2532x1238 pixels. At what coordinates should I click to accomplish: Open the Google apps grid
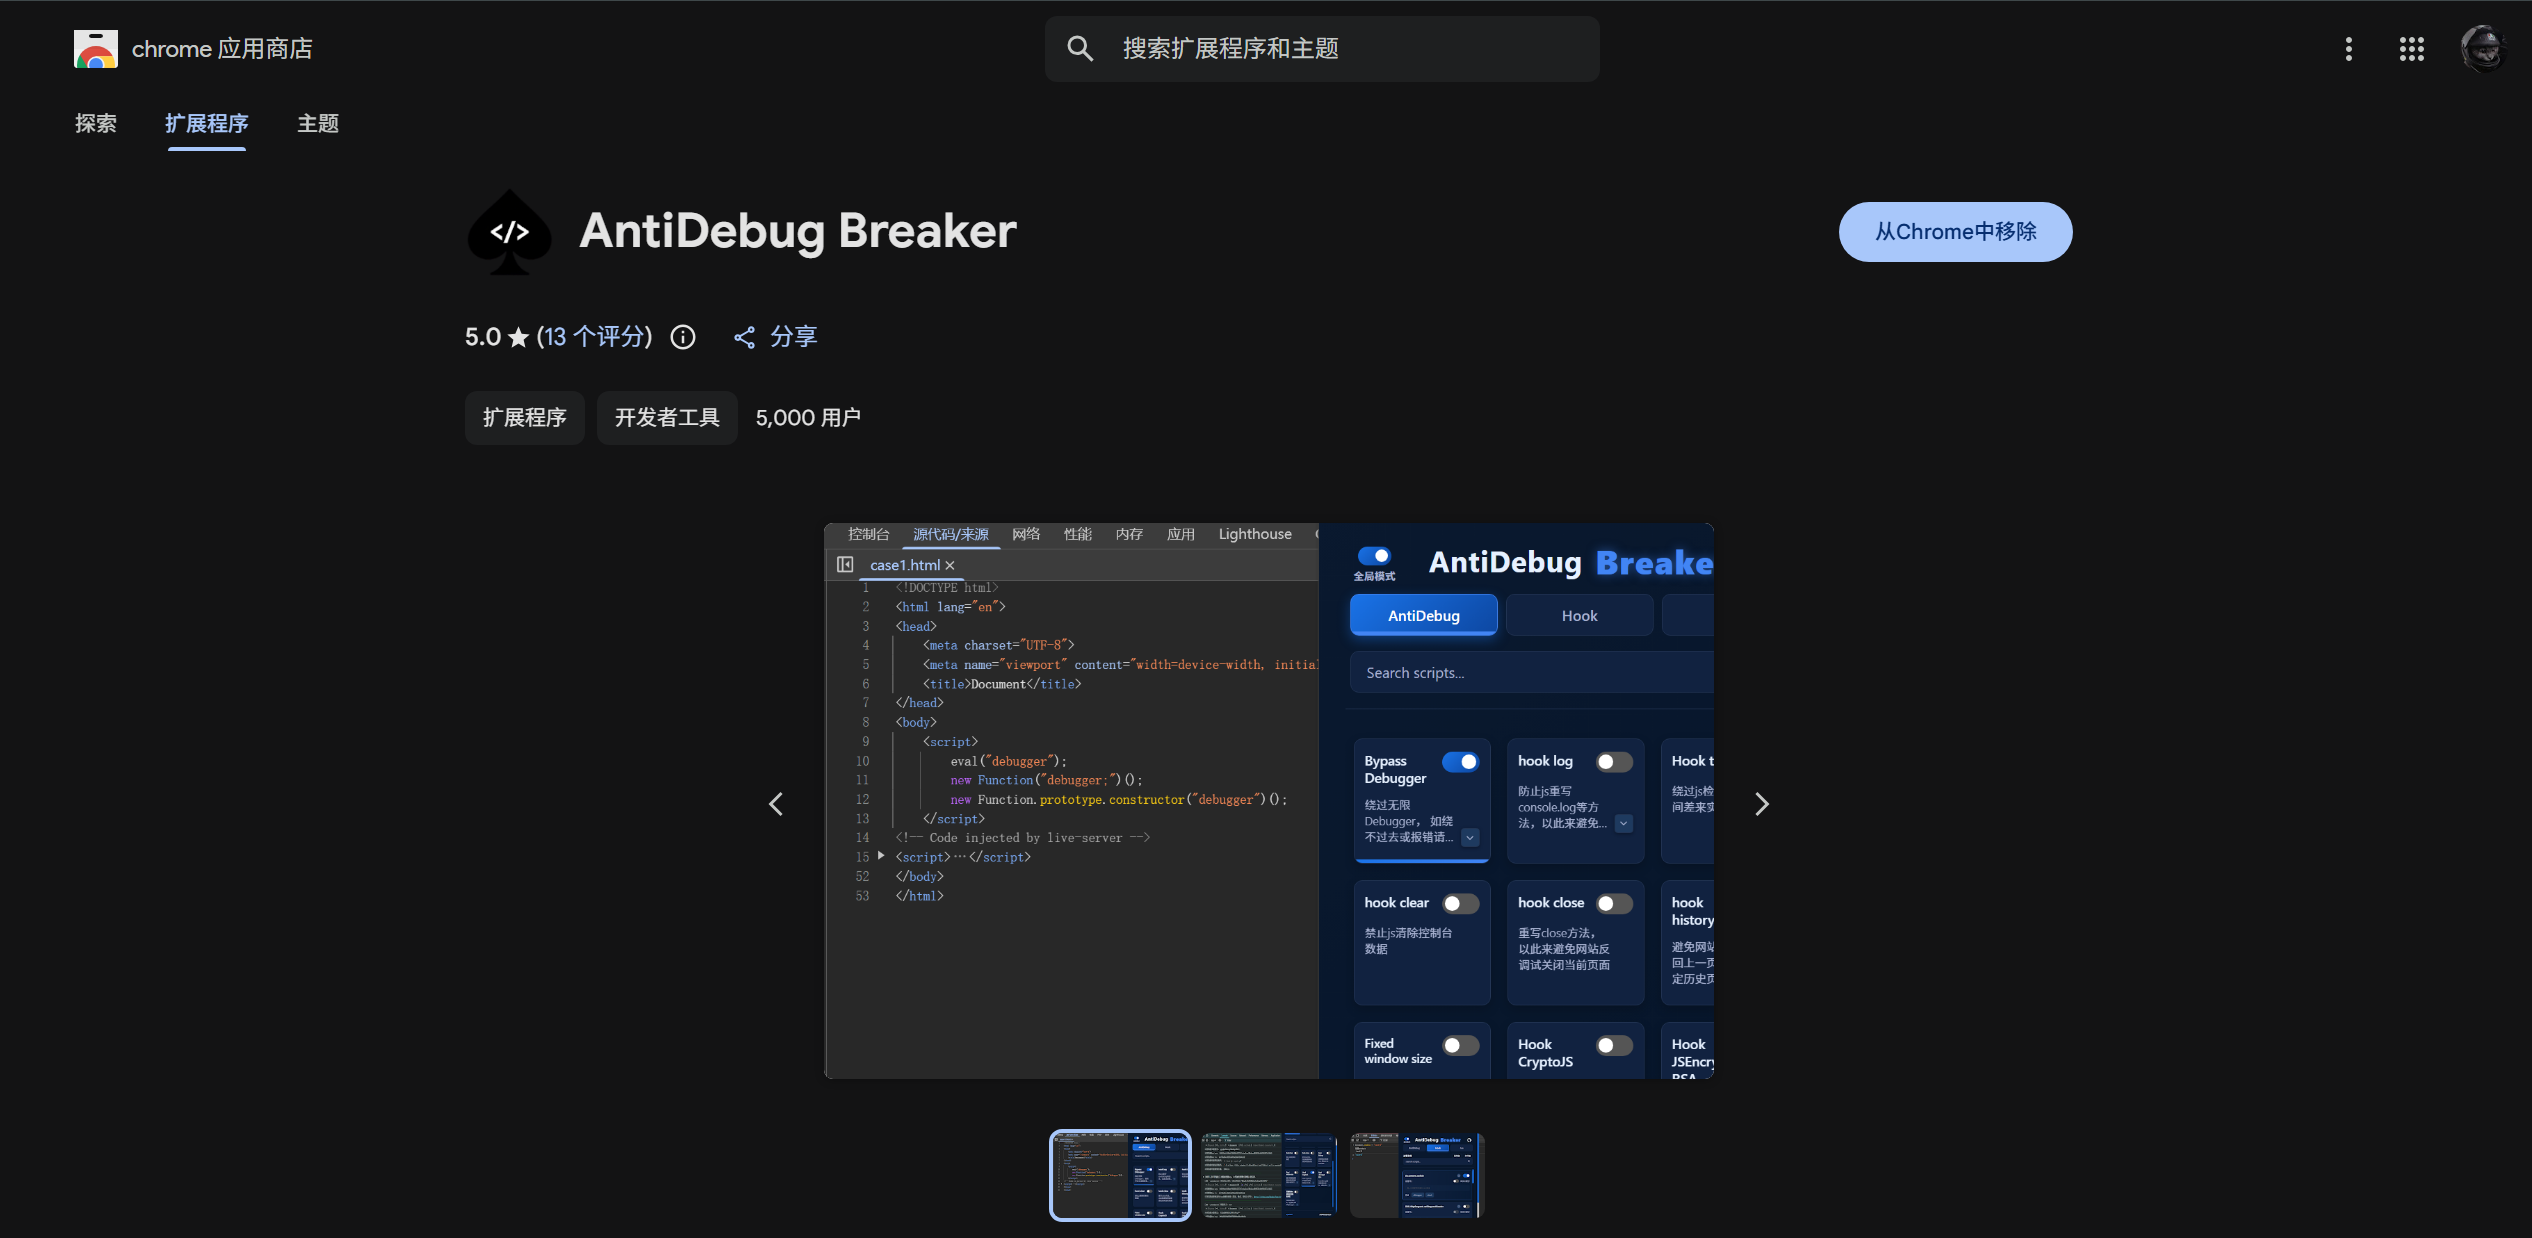2412,49
